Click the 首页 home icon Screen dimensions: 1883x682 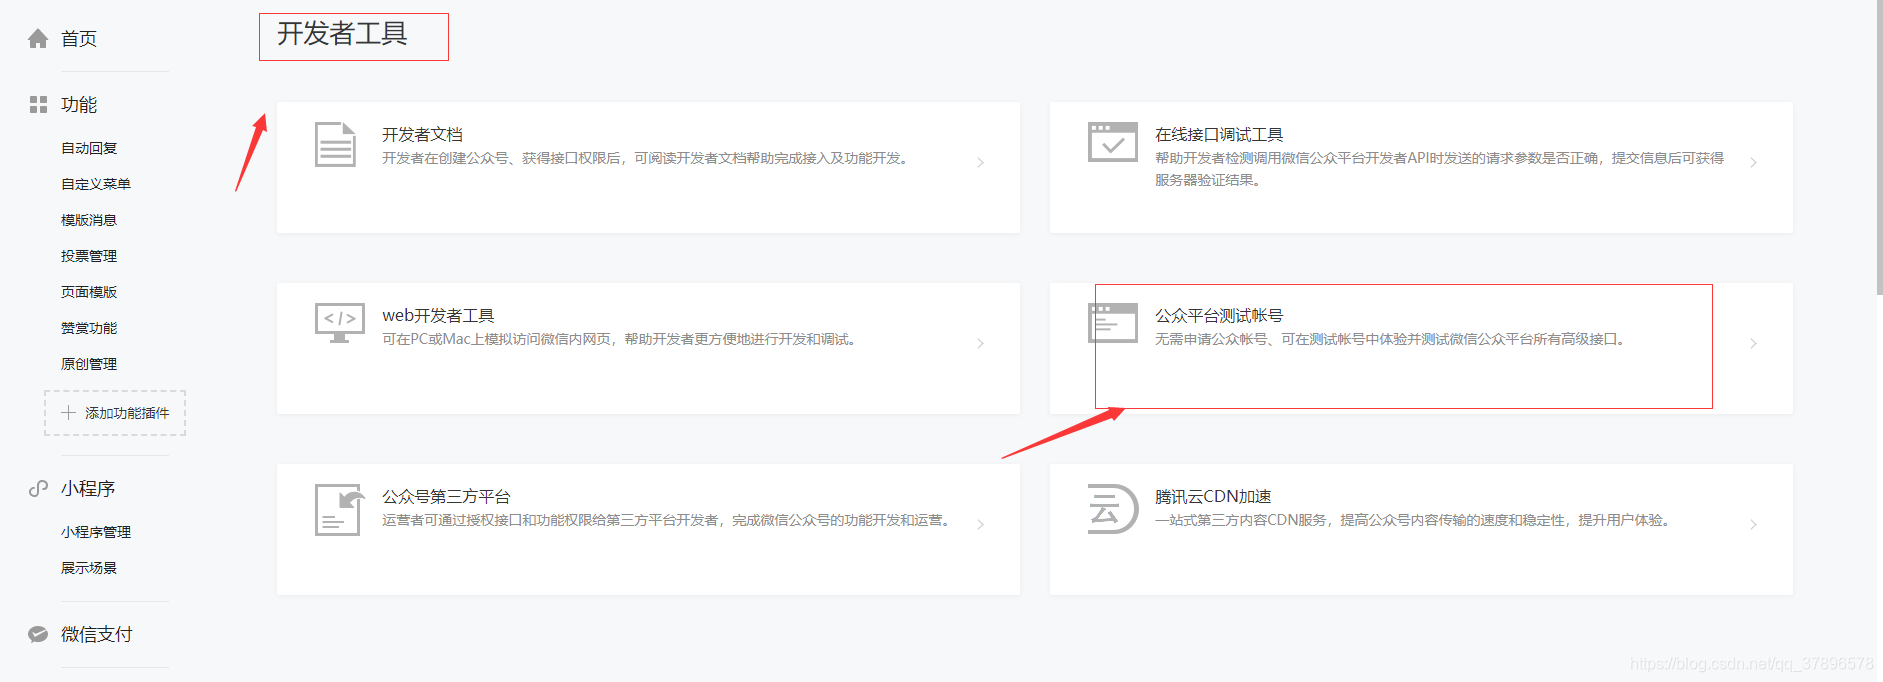tap(38, 39)
